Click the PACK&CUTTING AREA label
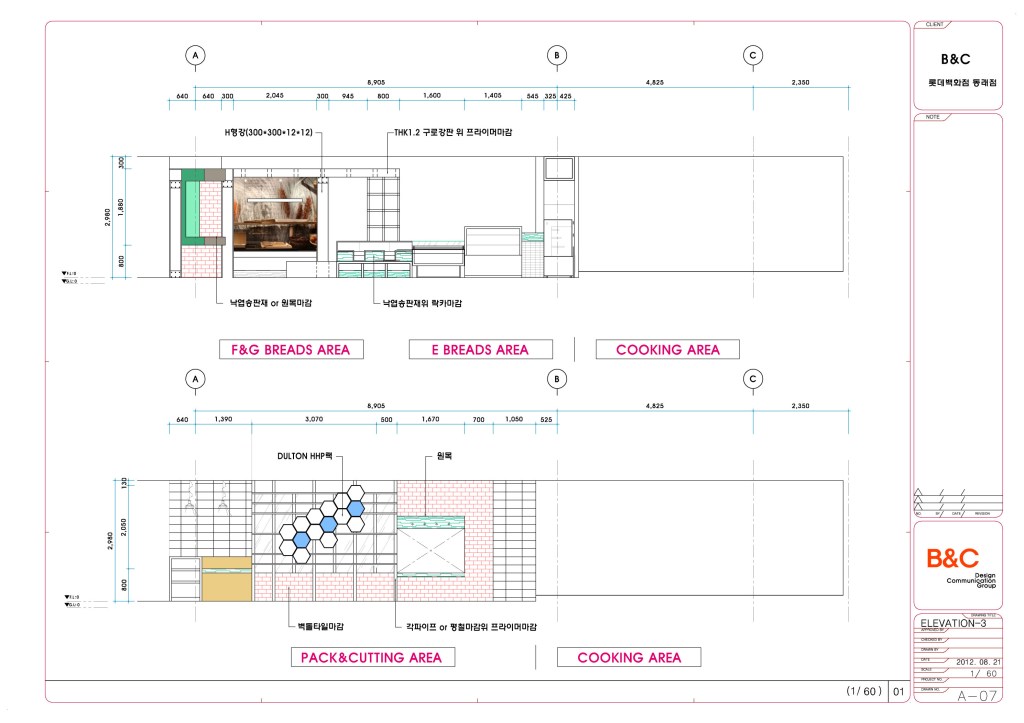This screenshot has width=1024, height=723. tap(371, 657)
